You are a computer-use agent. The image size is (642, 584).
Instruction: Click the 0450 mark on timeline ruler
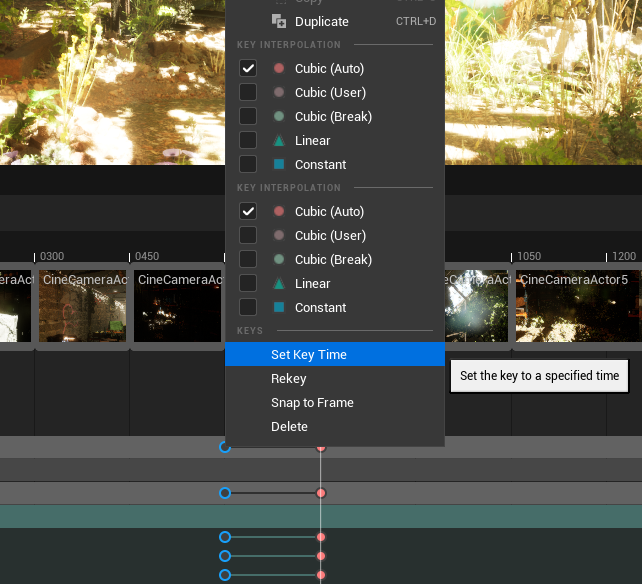pos(147,256)
